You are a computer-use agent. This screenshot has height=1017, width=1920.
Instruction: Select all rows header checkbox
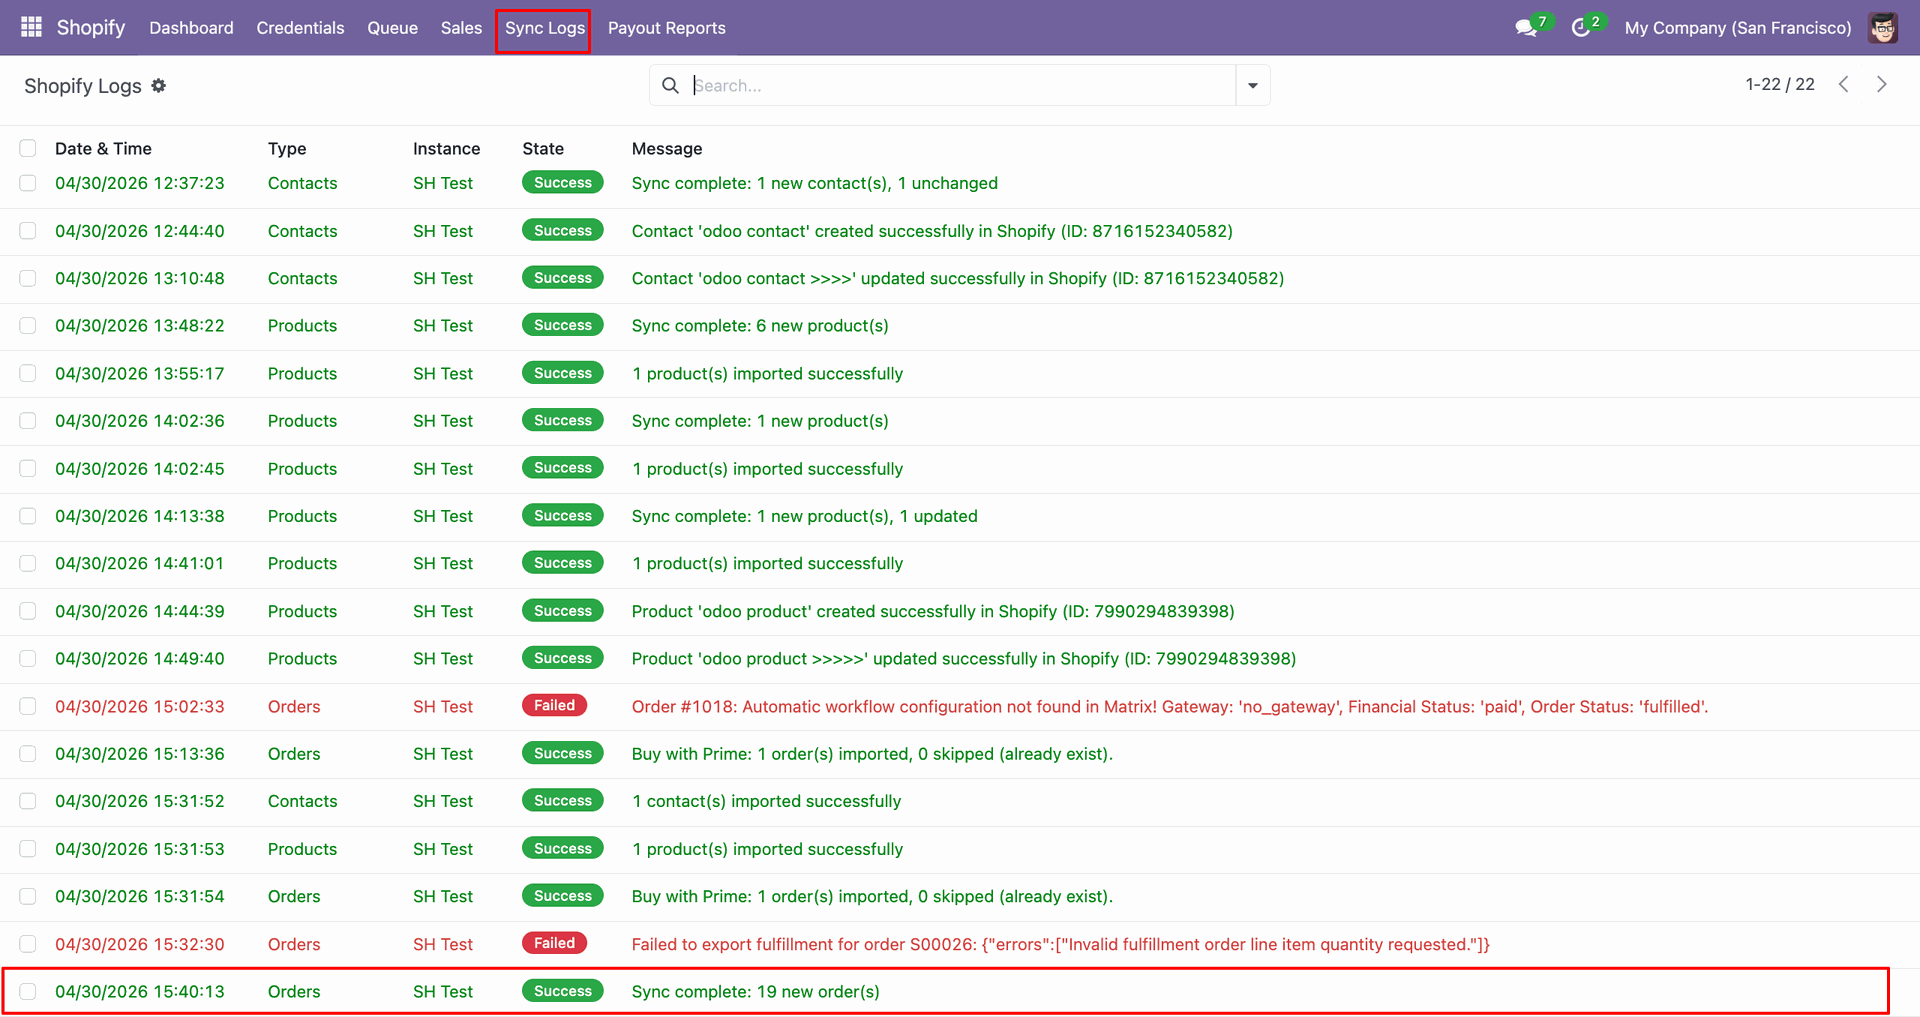[28, 148]
